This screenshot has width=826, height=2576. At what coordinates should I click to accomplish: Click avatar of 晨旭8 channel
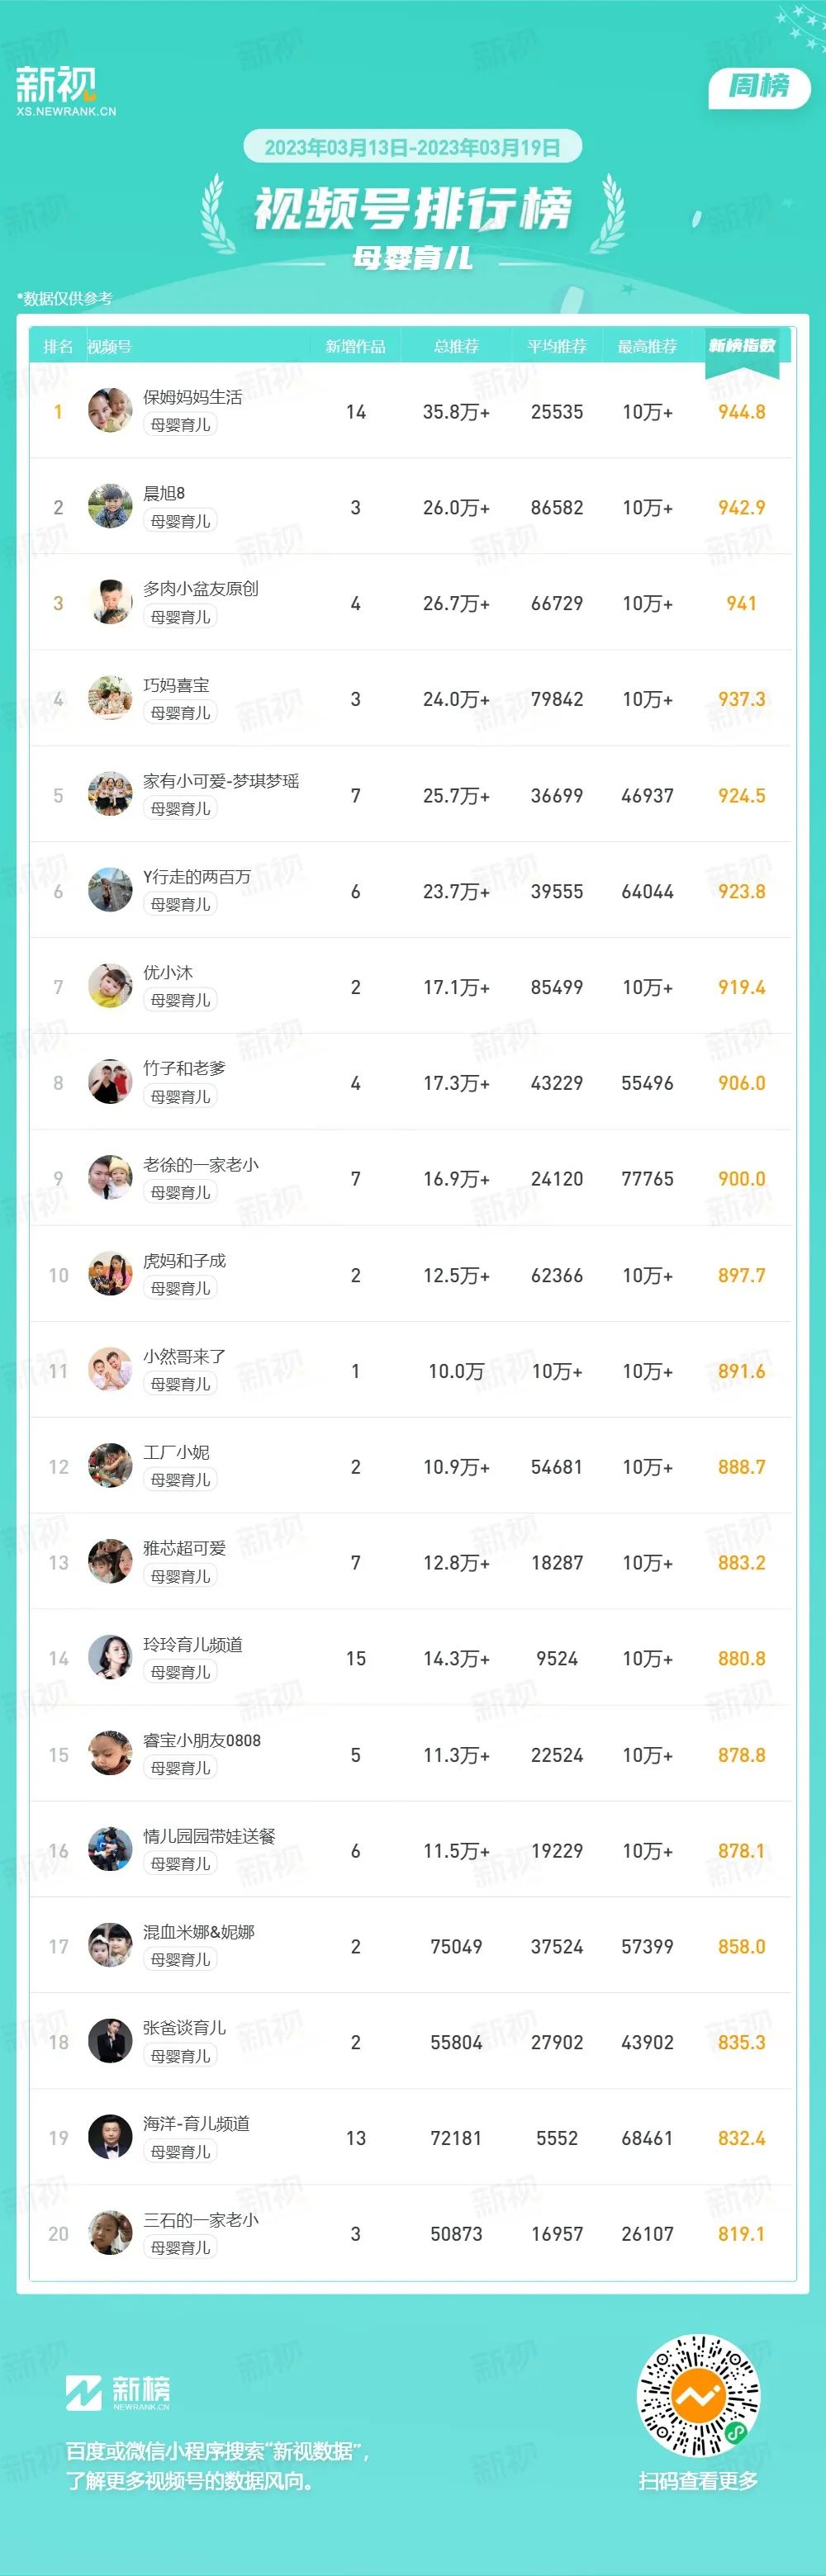pos(110,507)
